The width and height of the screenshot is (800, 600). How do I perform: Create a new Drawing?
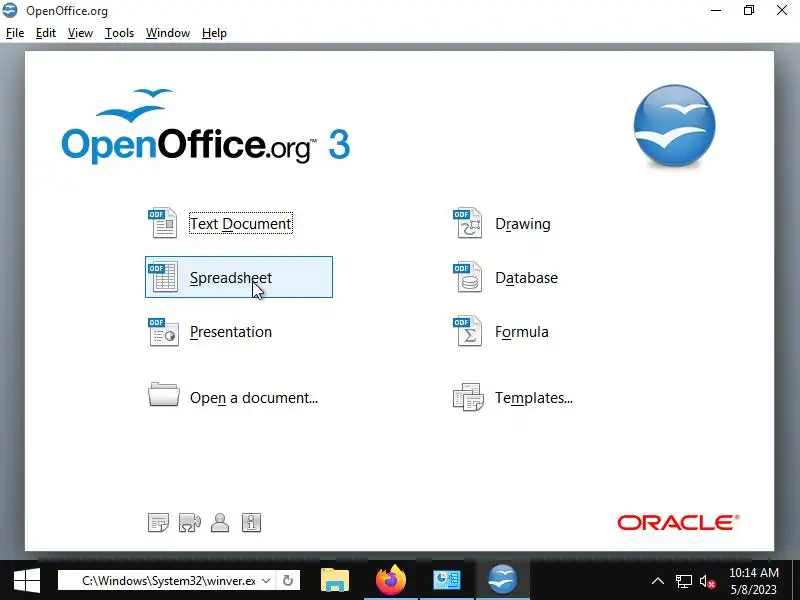pos(522,224)
